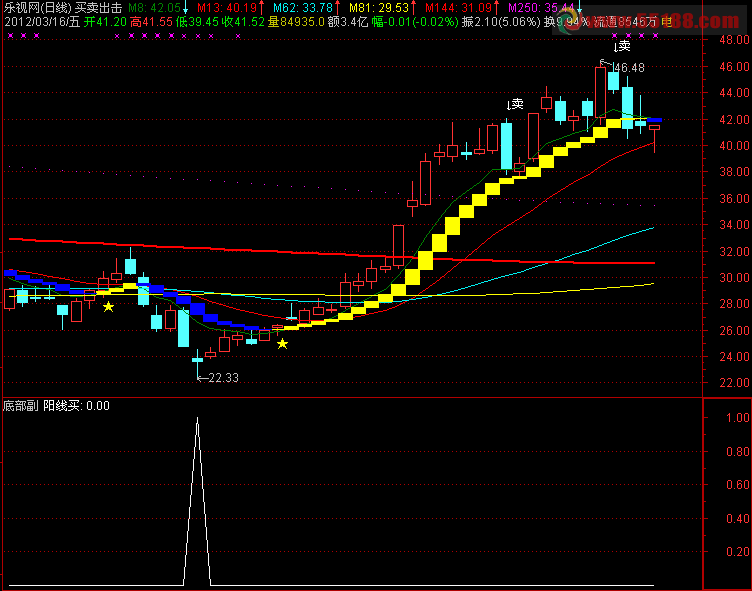Click the date 2012/03/16/五

click(42, 22)
